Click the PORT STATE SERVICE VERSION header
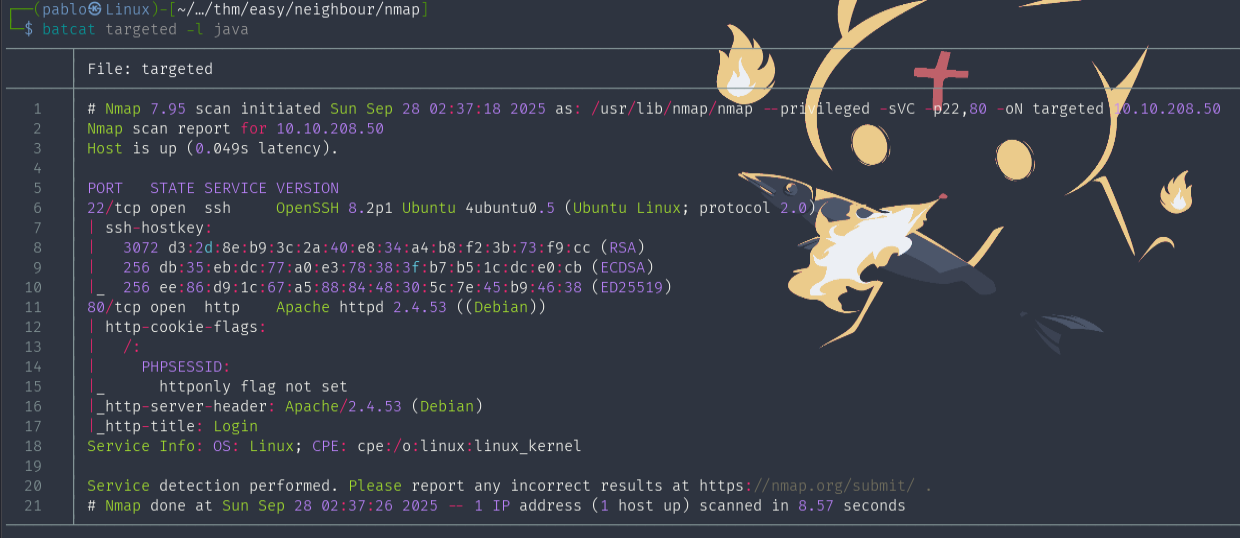Image resolution: width=1240 pixels, height=538 pixels. (213, 188)
